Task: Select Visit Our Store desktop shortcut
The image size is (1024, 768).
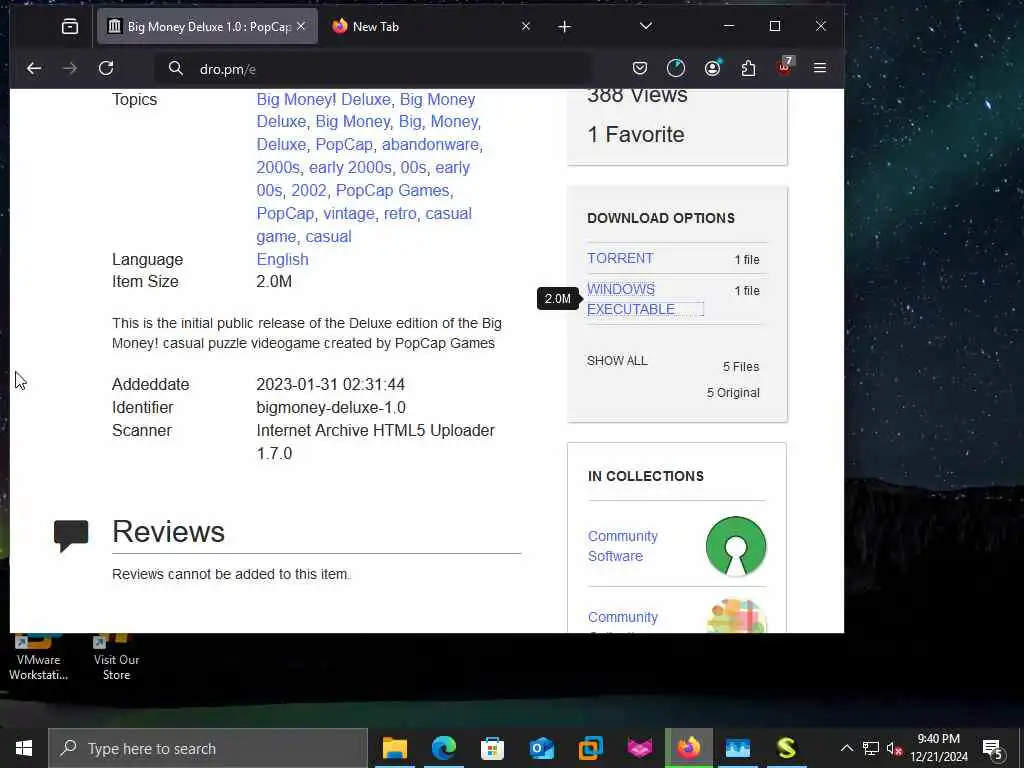Action: (x=116, y=657)
